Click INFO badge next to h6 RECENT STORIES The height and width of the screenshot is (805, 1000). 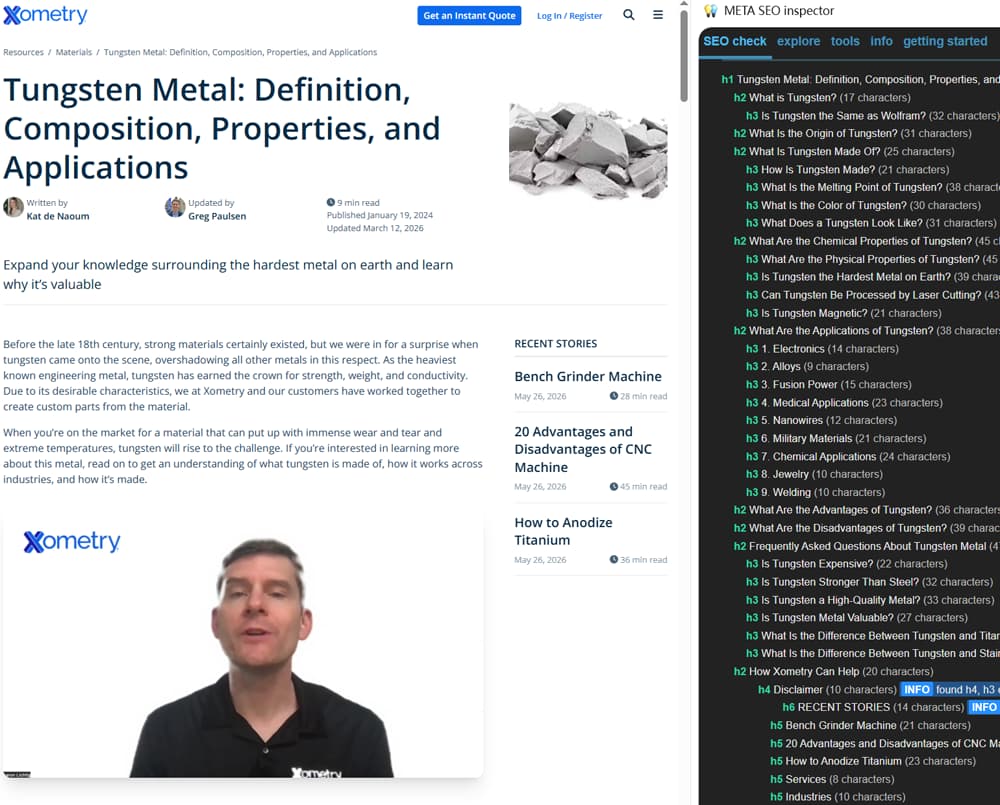click(x=983, y=707)
